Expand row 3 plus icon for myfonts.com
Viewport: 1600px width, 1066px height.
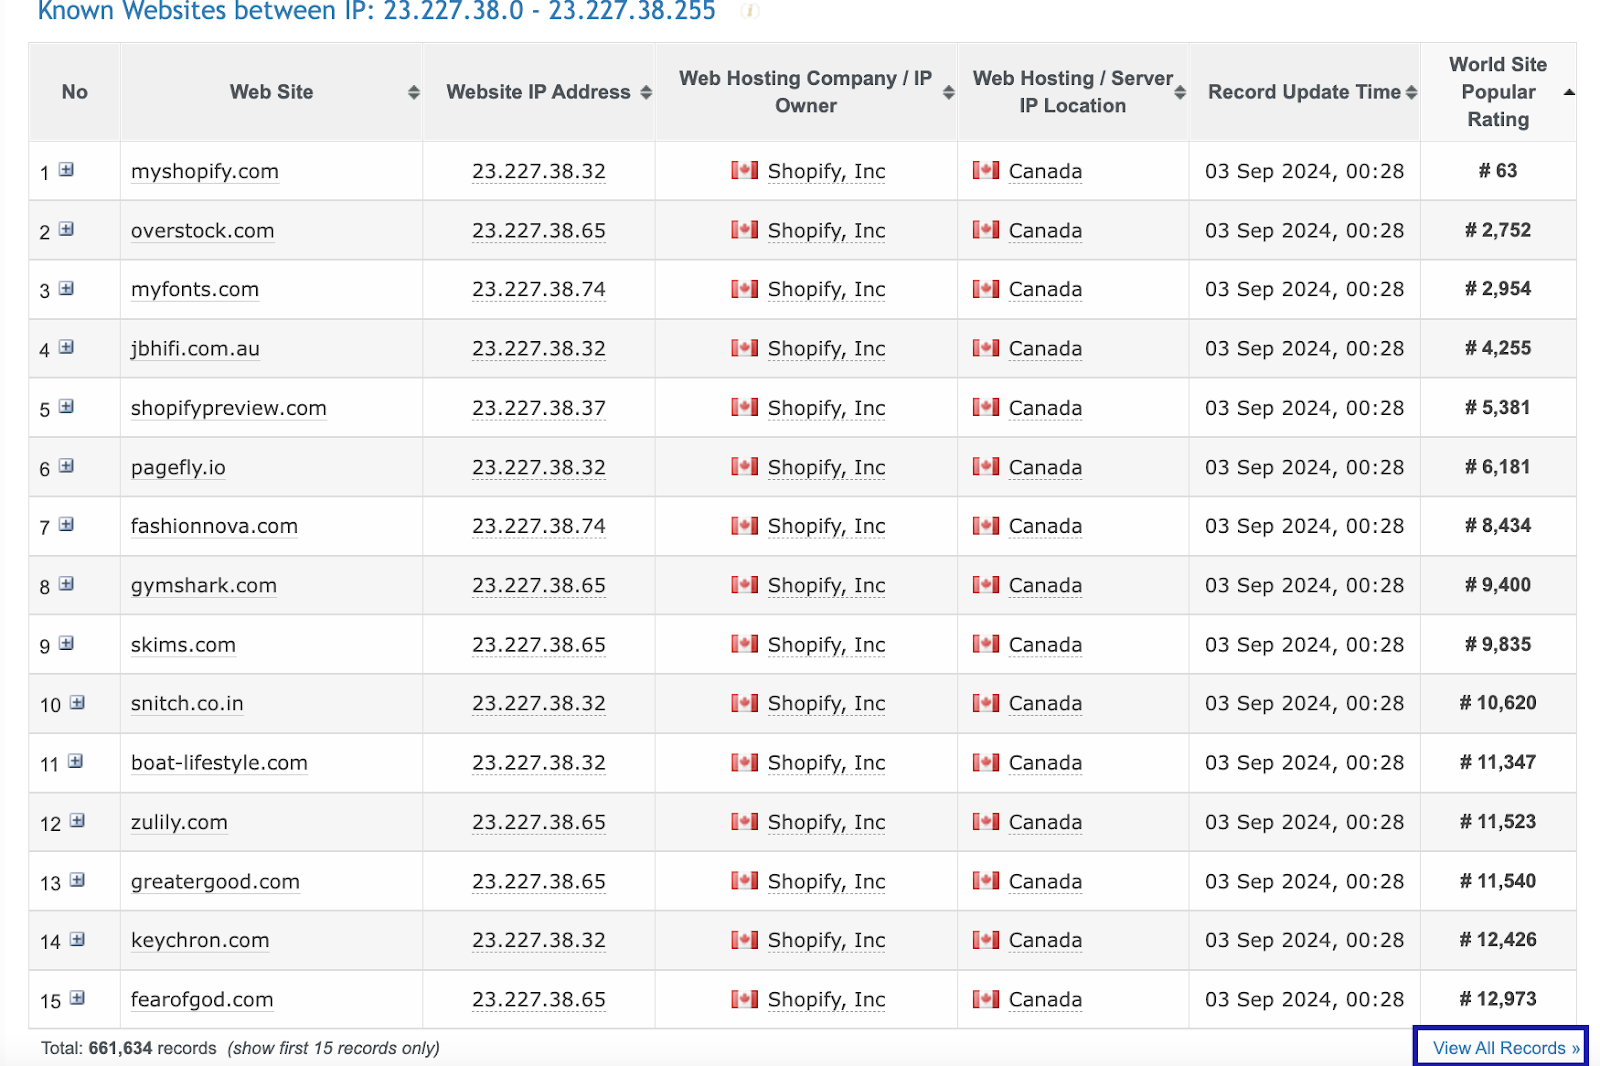coord(66,288)
